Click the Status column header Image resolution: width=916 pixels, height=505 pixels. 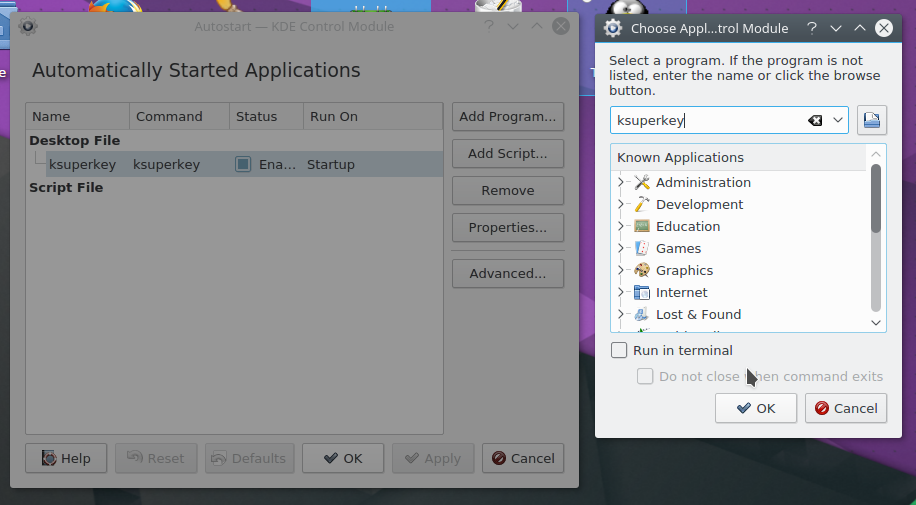[x=266, y=116]
